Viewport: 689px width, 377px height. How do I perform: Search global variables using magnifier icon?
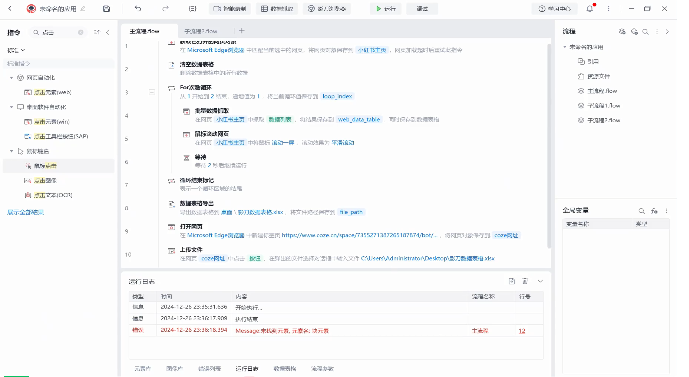click(642, 211)
